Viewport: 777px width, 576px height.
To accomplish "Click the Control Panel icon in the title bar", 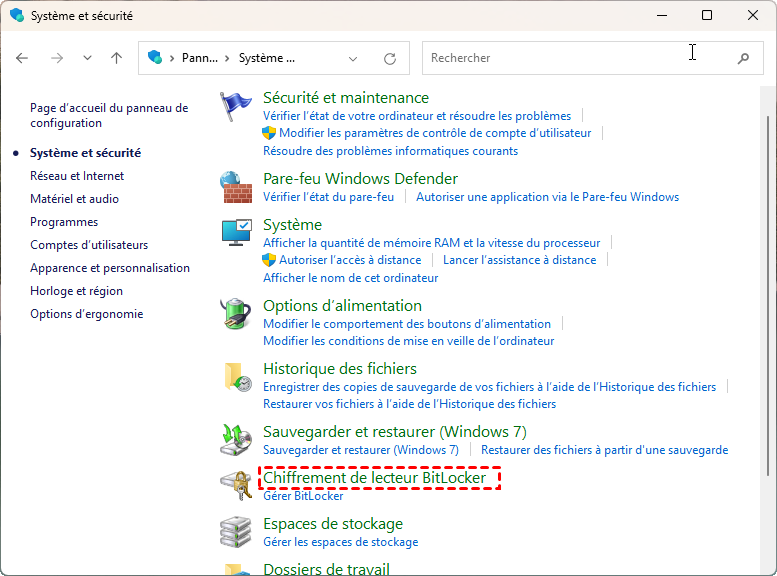I will (x=17, y=15).
